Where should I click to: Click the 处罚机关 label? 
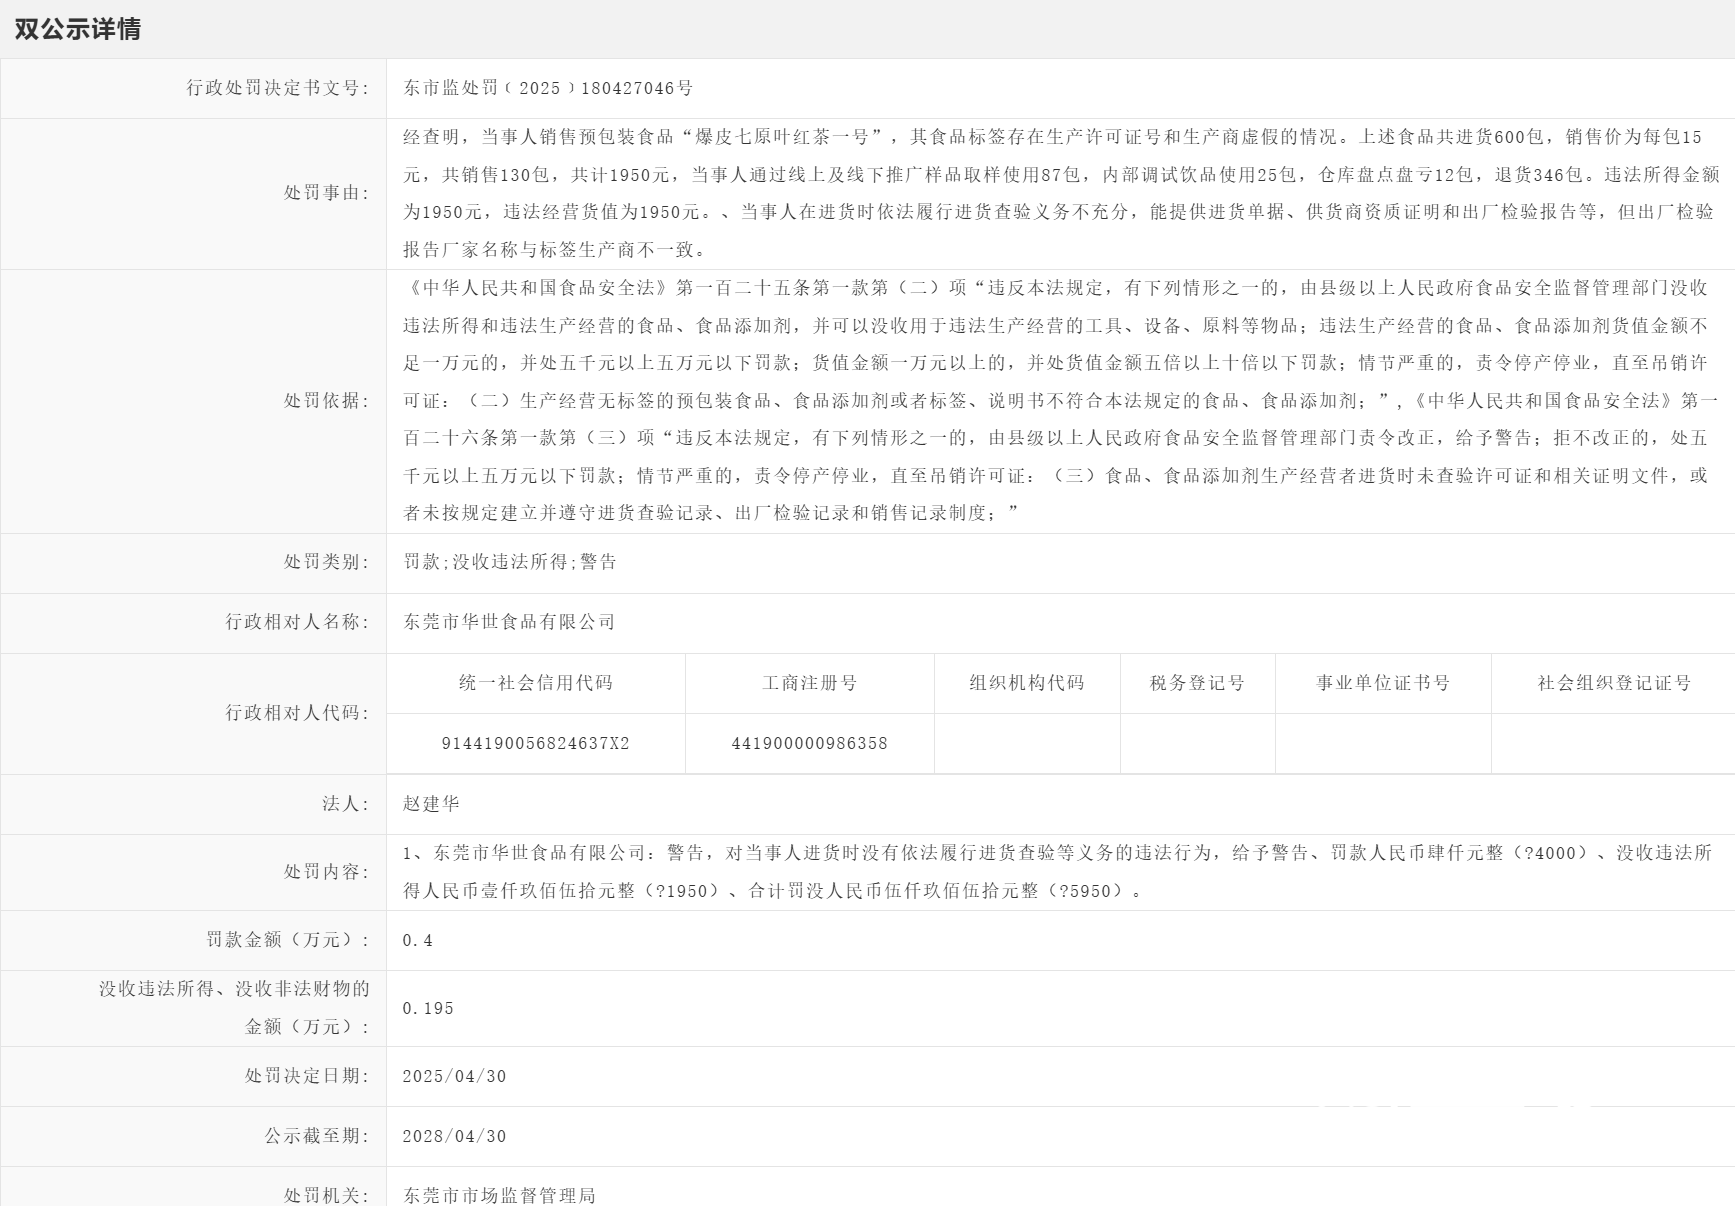point(327,1195)
